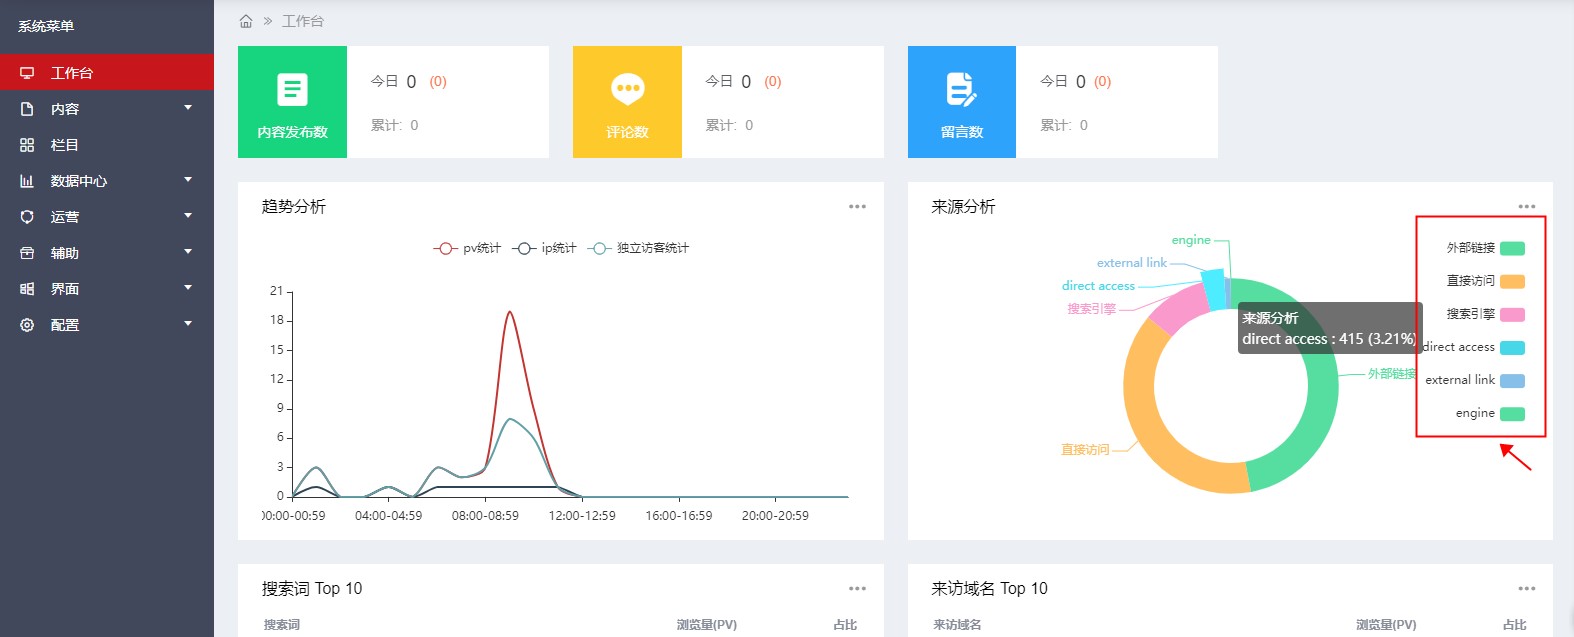Click the green 内容发布数 document icon
1574x637 pixels.
click(292, 90)
